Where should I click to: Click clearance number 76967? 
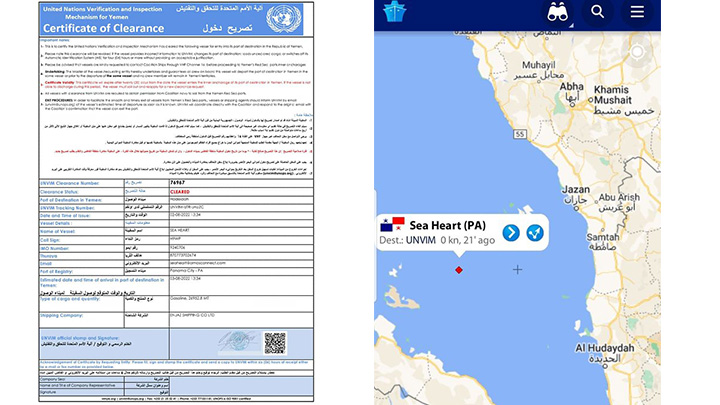tap(177, 183)
